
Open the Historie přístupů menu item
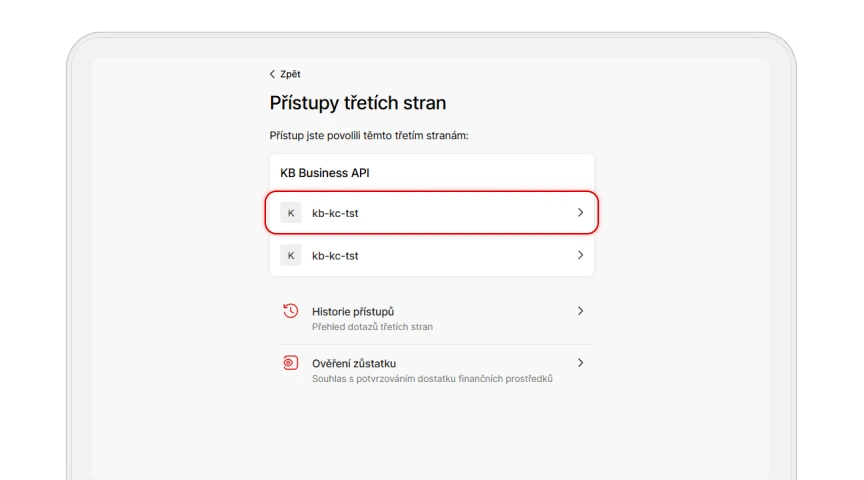point(431,319)
